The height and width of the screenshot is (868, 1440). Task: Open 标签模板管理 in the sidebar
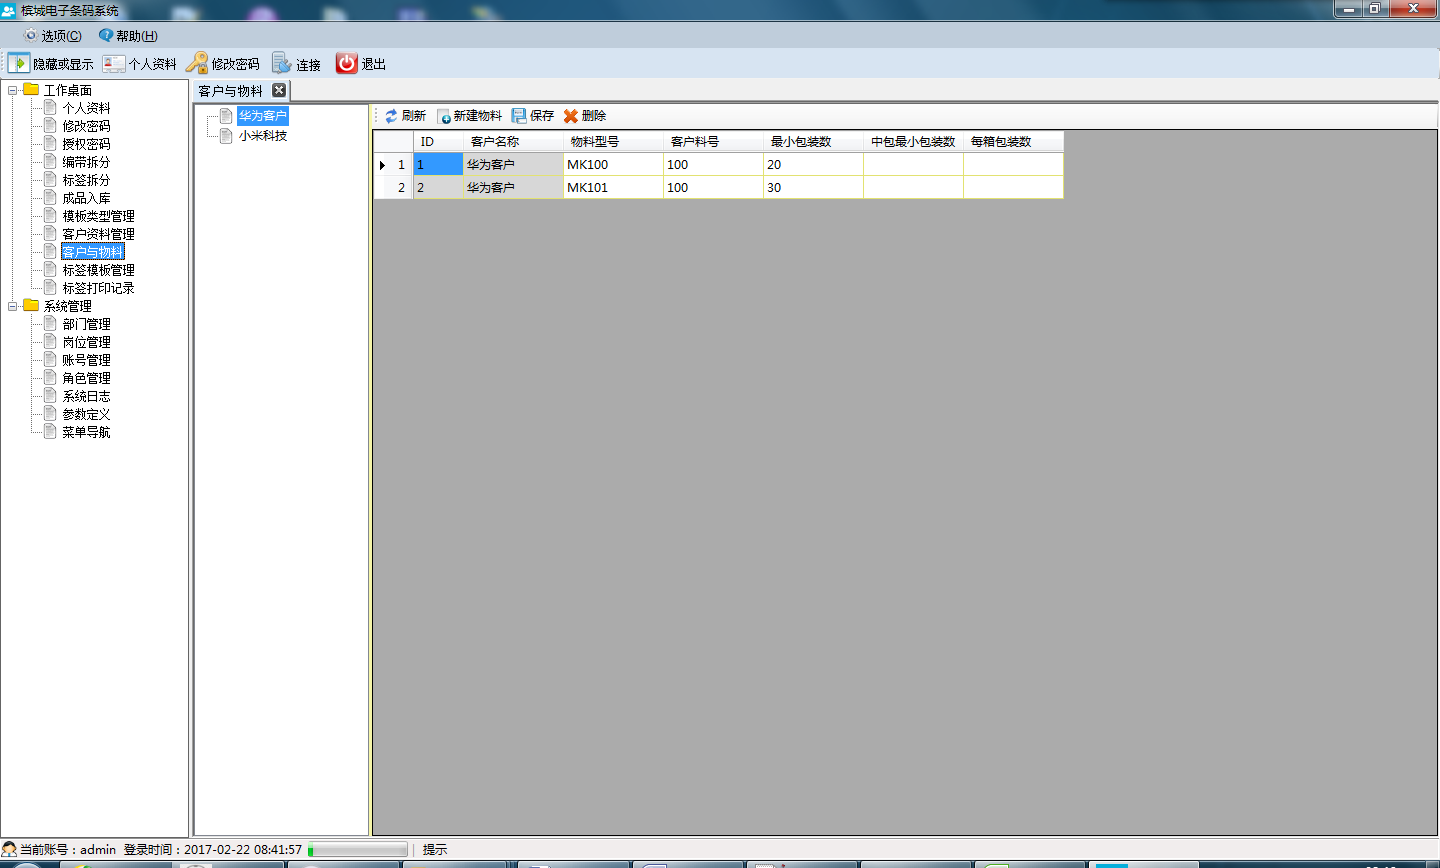pyautogui.click(x=98, y=270)
